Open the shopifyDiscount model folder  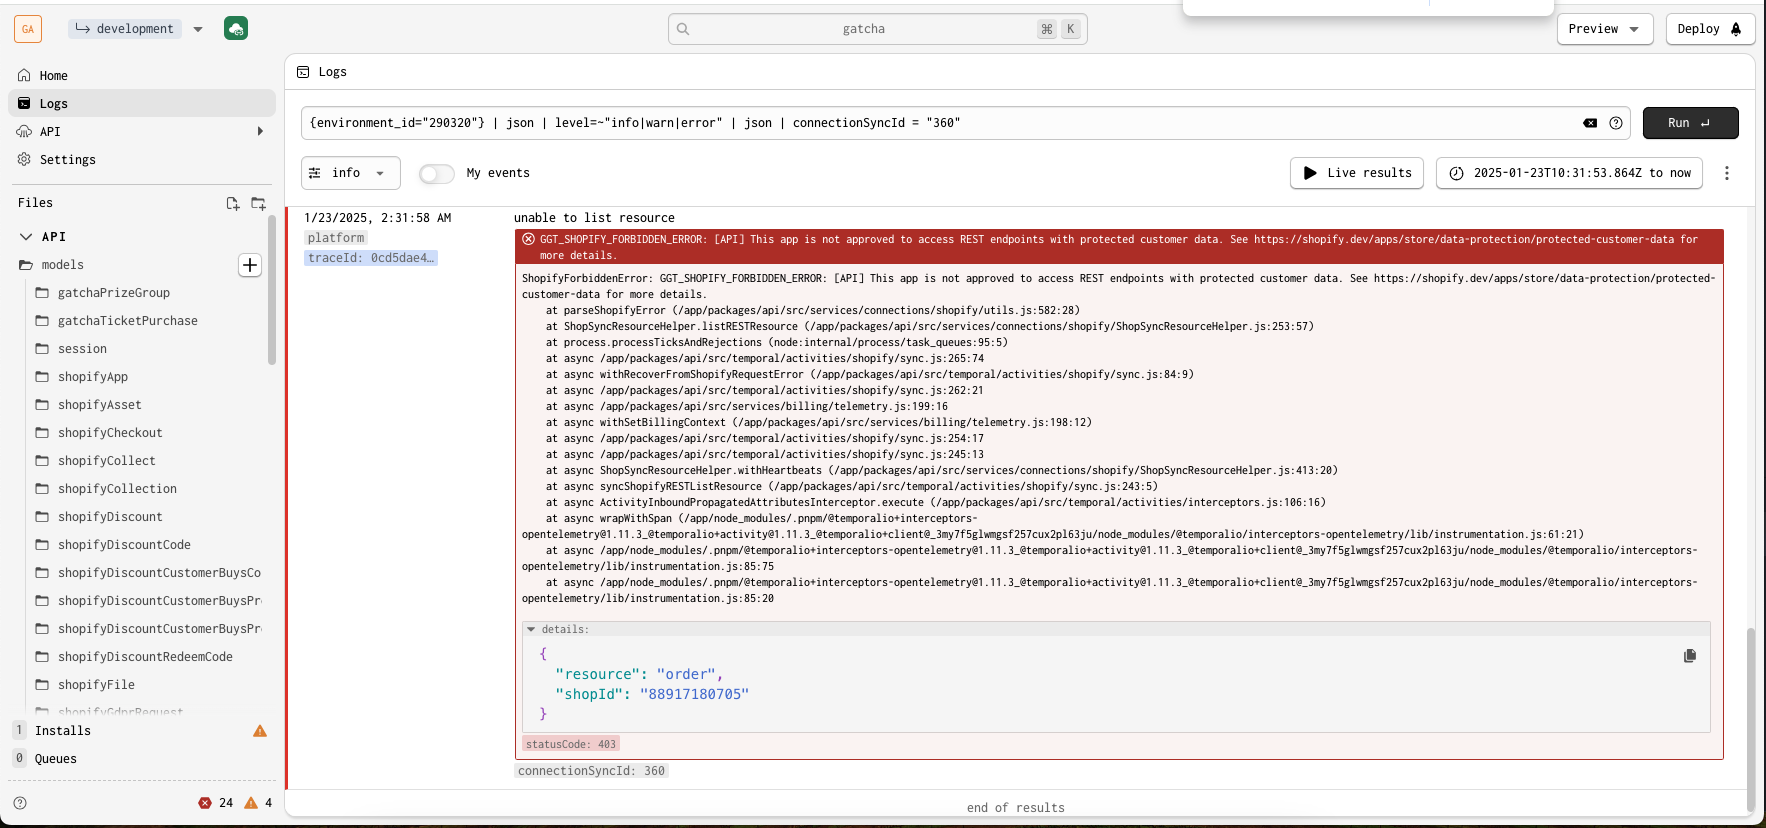pyautogui.click(x=110, y=517)
